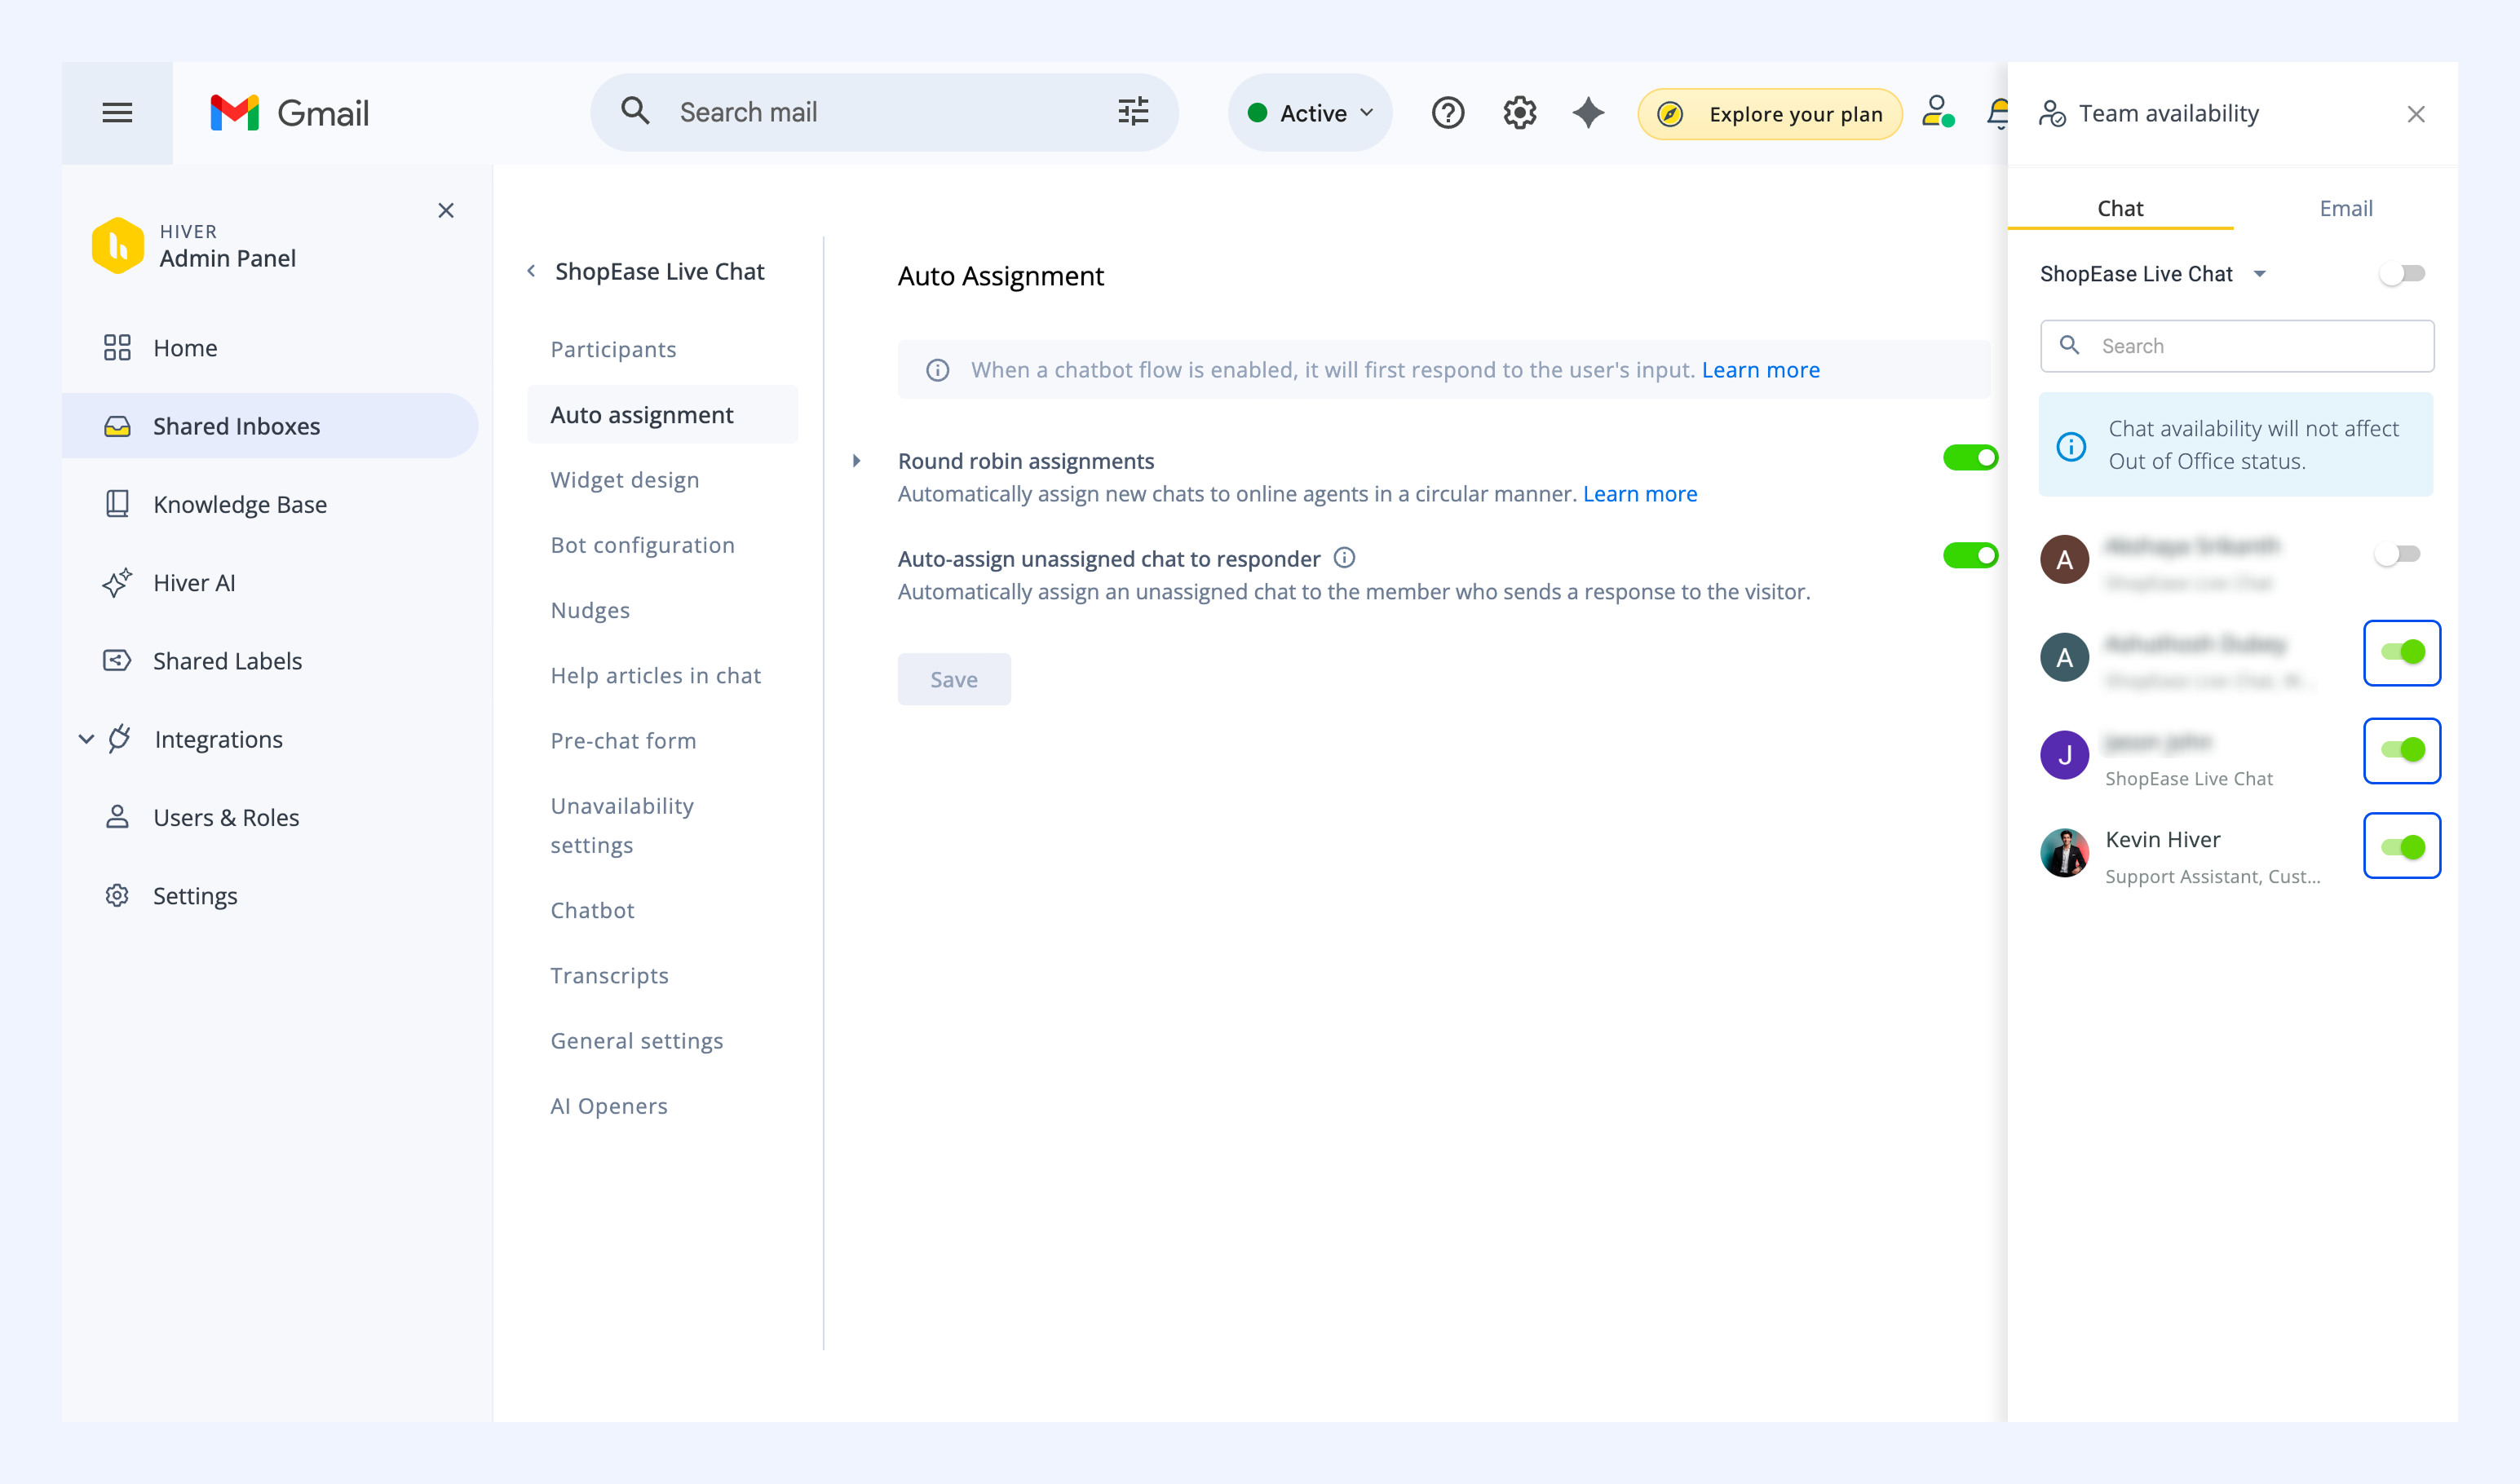Toggle availability for first agent with brown avatar

(x=2398, y=554)
